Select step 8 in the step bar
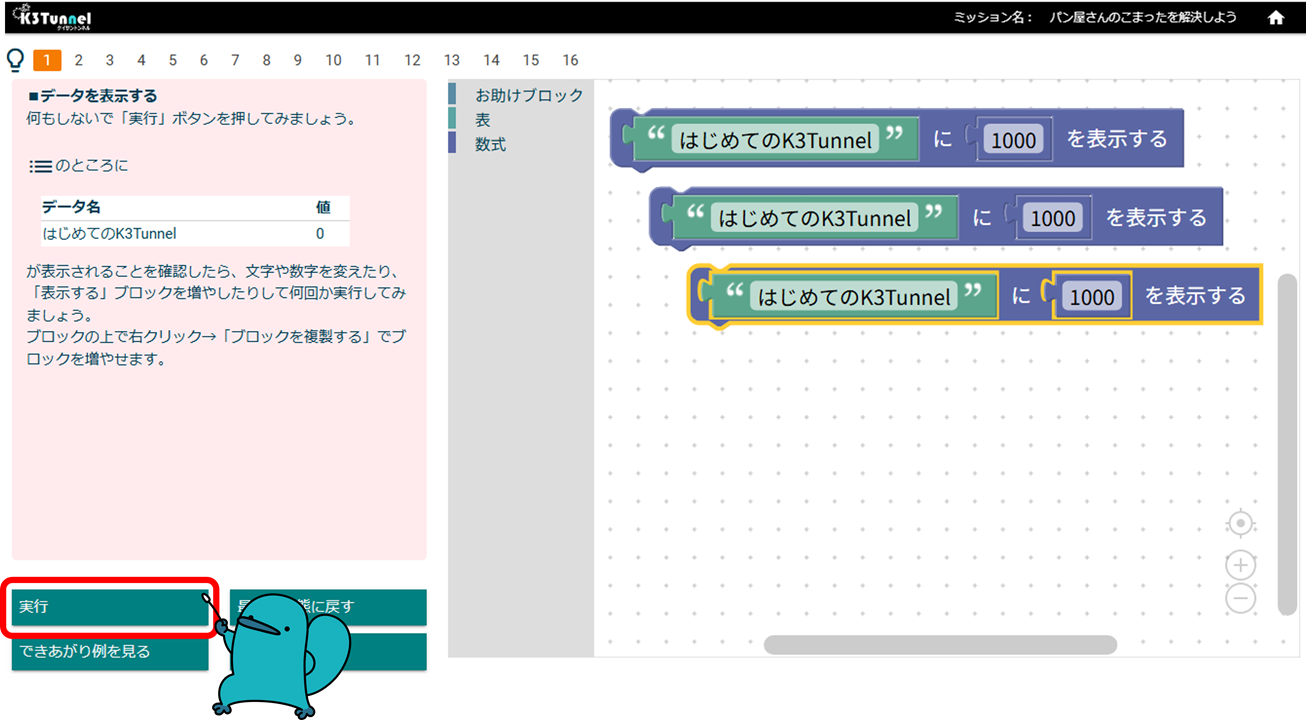This screenshot has height=720, width=1306. pyautogui.click(x=266, y=60)
